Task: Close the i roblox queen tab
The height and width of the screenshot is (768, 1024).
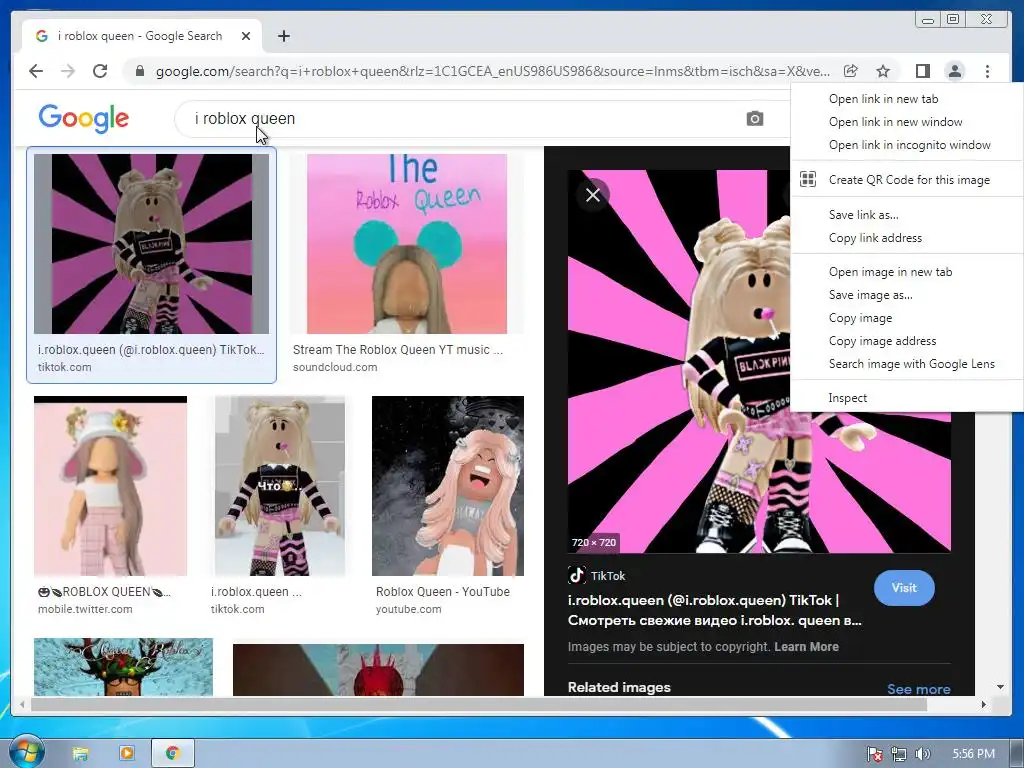Action: tap(246, 36)
